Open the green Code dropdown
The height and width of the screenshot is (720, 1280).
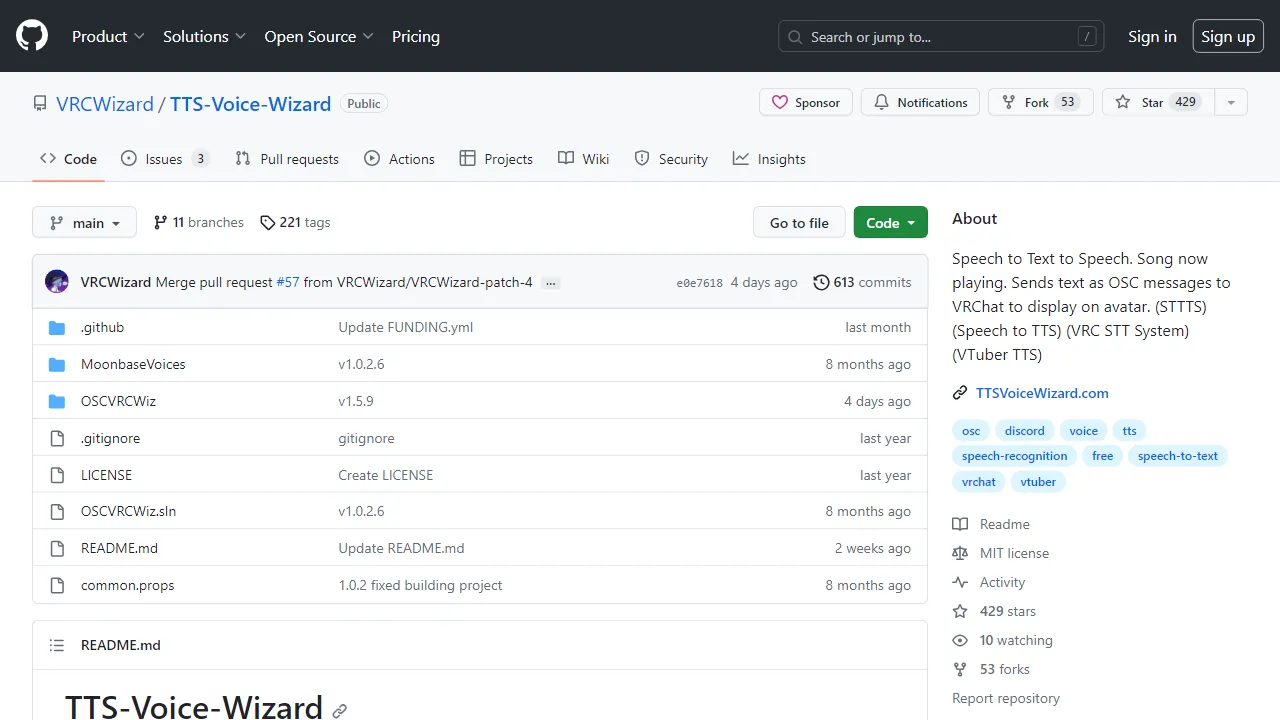(x=891, y=223)
